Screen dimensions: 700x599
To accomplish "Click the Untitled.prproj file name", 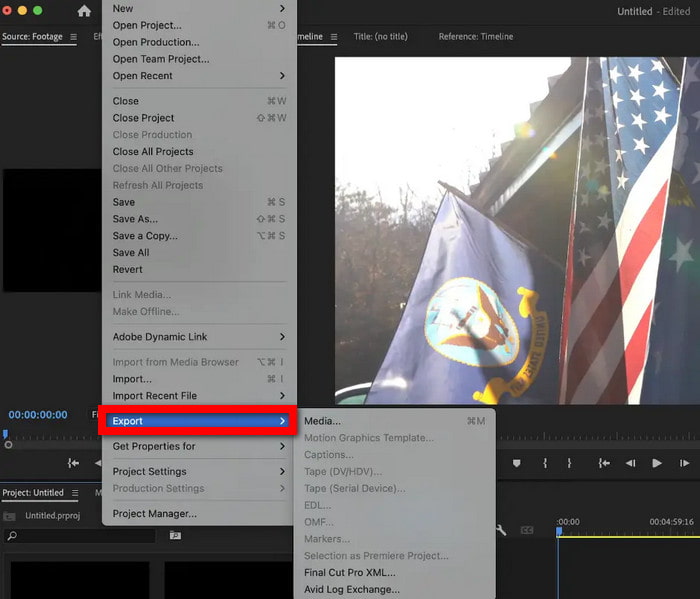I will click(x=53, y=516).
